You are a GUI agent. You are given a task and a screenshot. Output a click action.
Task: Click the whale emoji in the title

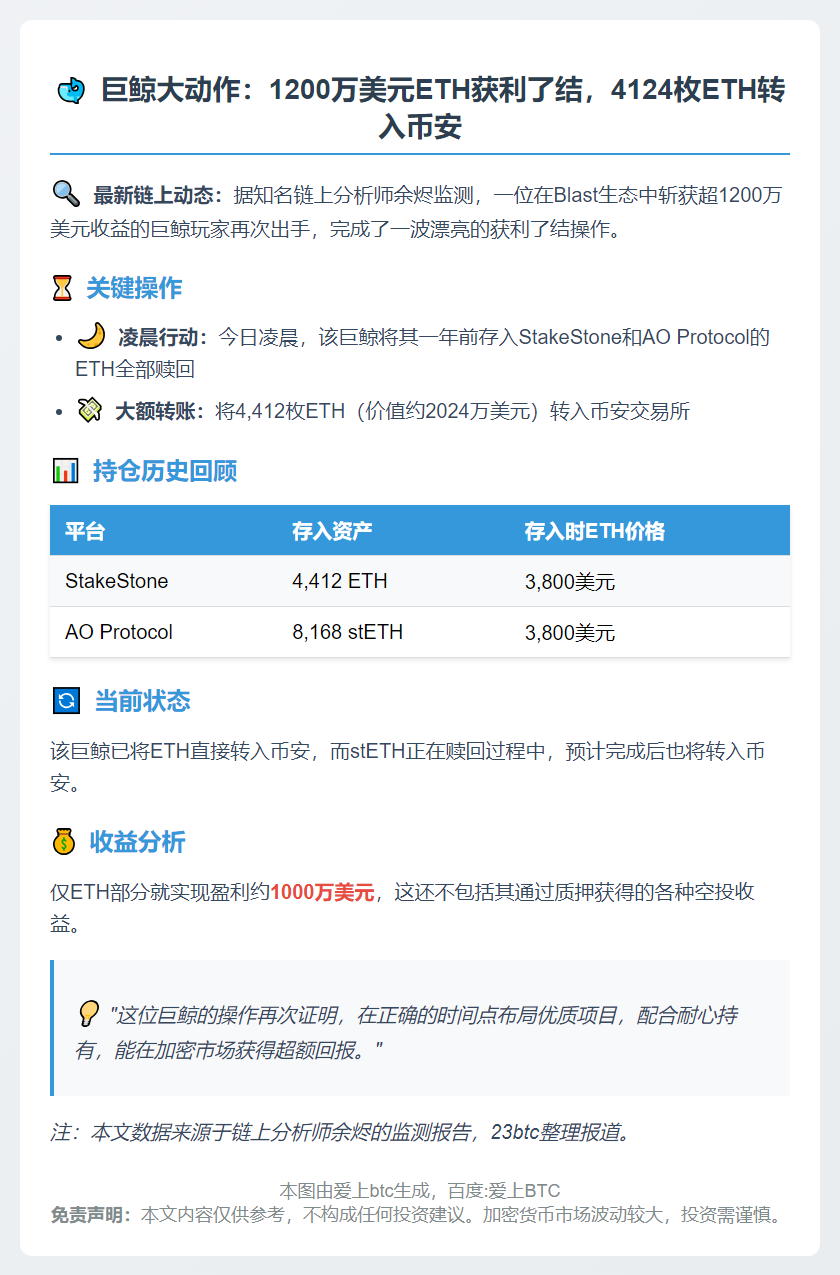(x=71, y=91)
